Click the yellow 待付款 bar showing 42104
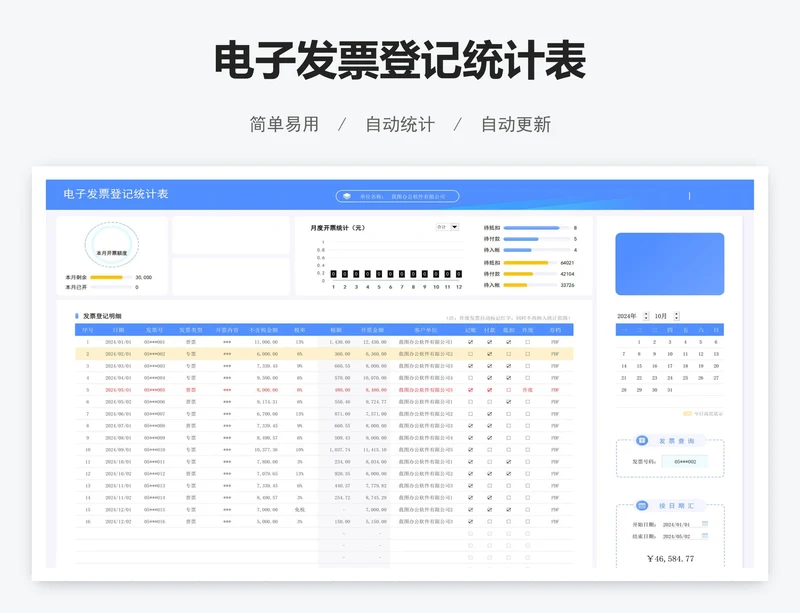This screenshot has width=800, height=613. click(x=518, y=274)
